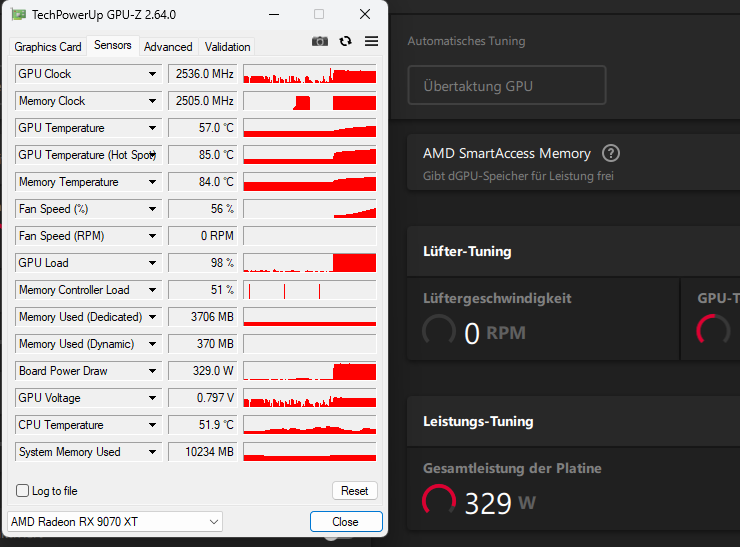
Task: Open the GPU Clock sensor dropdown
Action: 152,74
